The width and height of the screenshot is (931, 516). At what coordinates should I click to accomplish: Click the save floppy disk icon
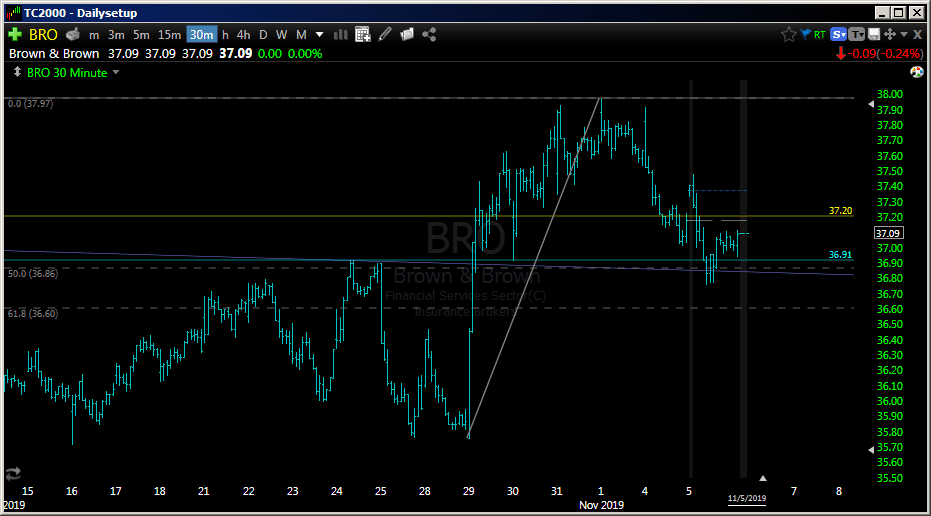874,34
